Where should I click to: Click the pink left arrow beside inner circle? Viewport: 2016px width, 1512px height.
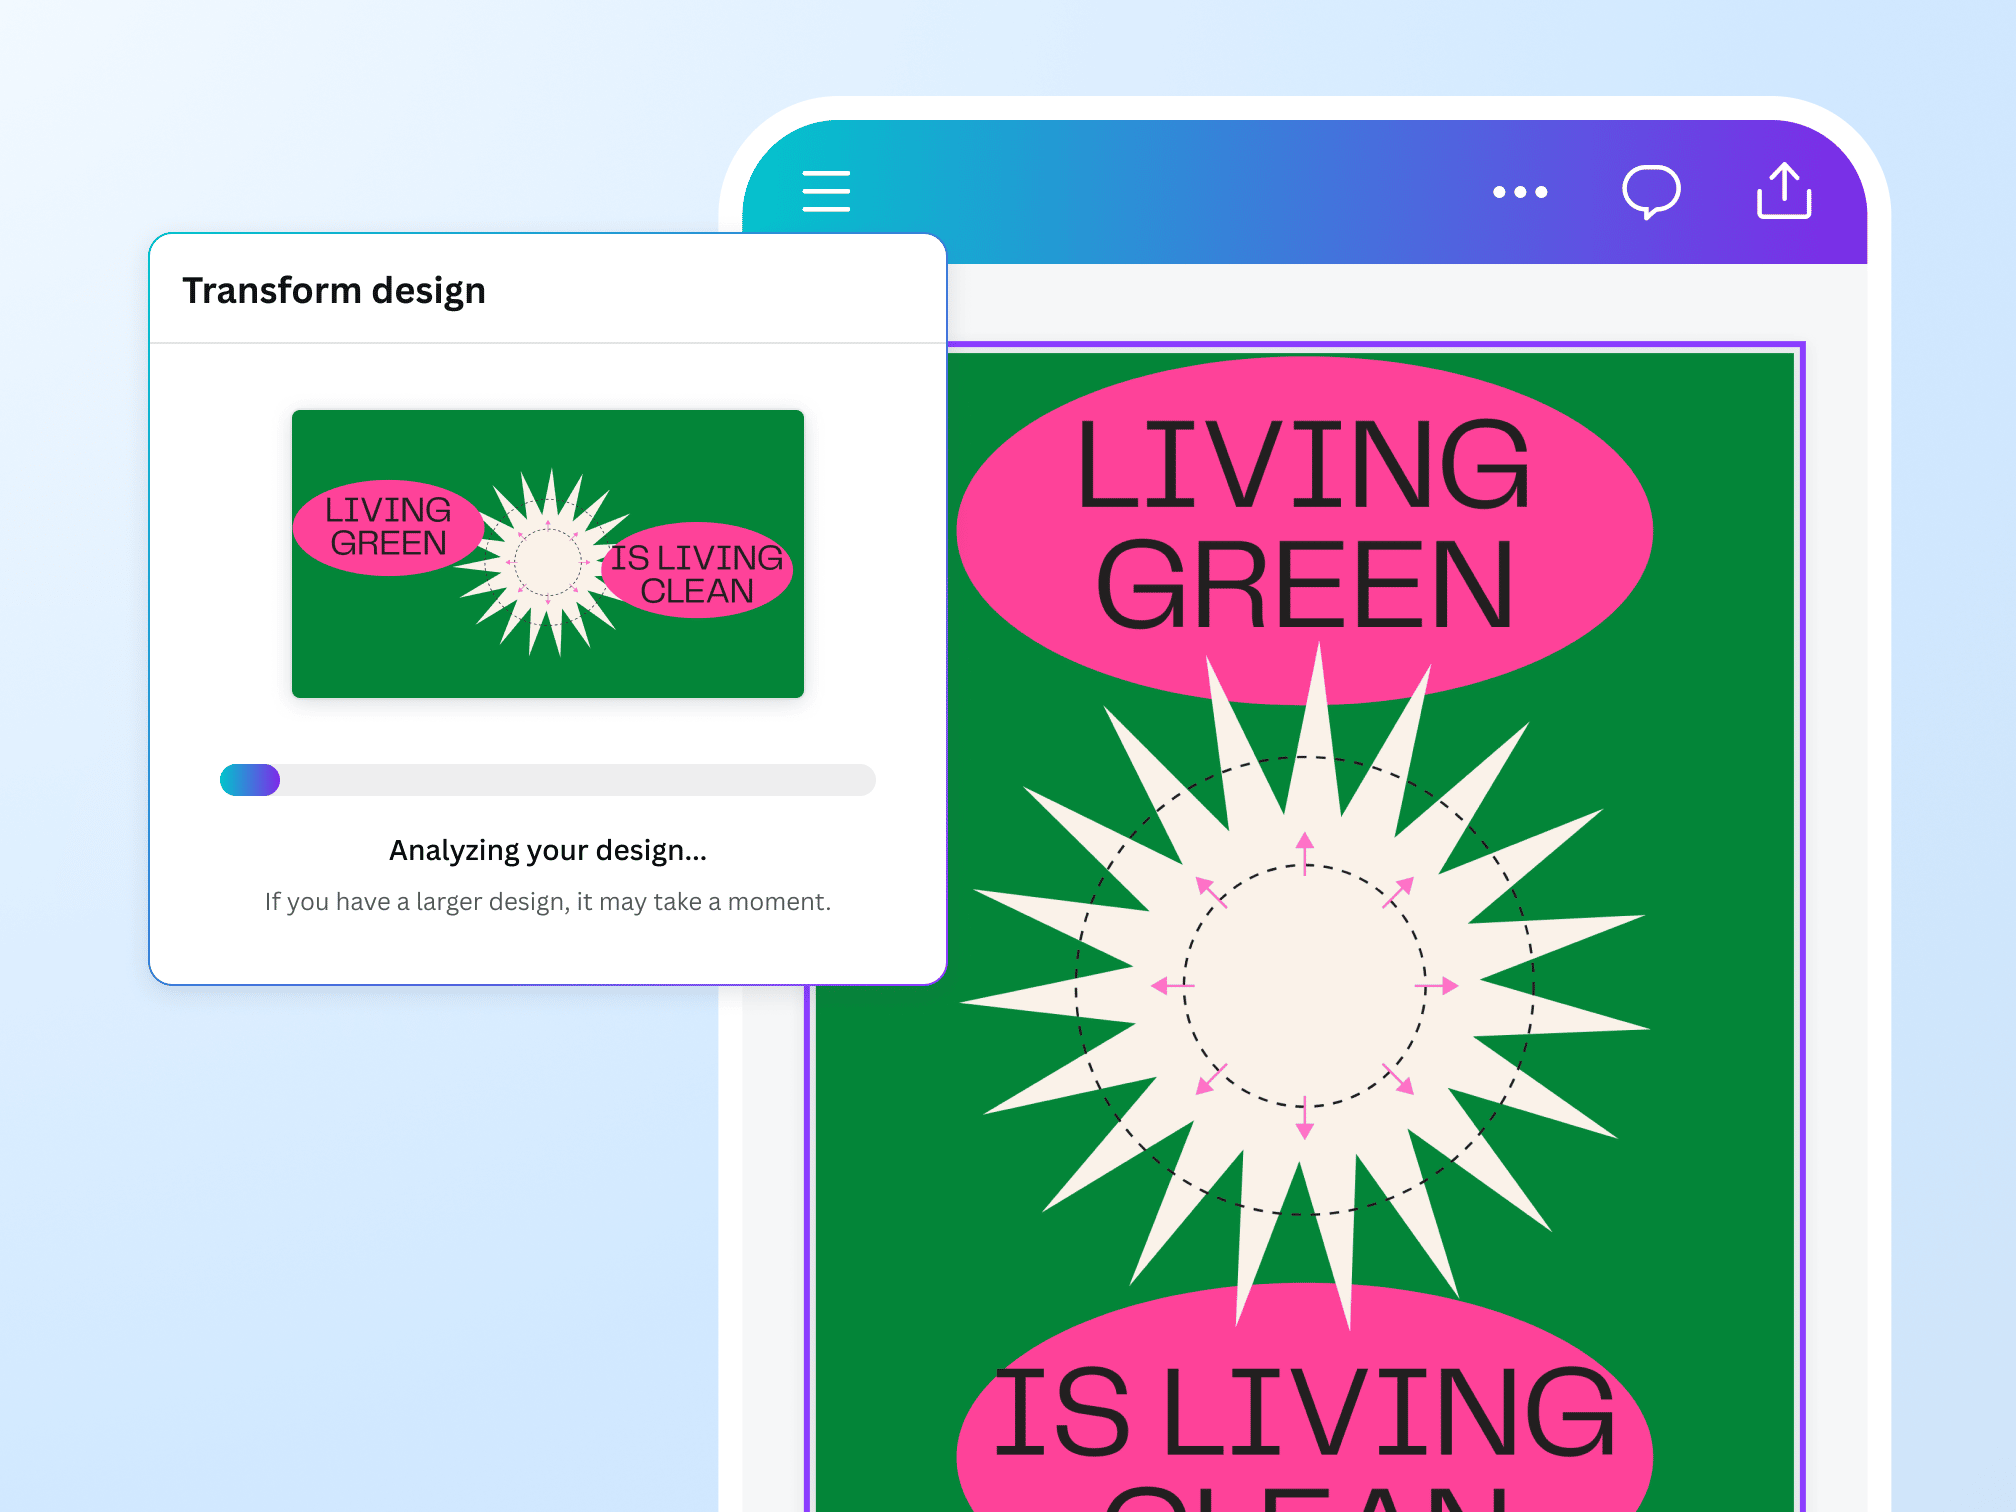coord(1171,986)
